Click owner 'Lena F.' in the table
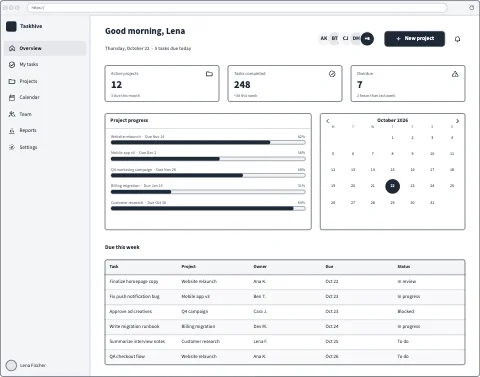The image size is (480, 377). (x=260, y=341)
